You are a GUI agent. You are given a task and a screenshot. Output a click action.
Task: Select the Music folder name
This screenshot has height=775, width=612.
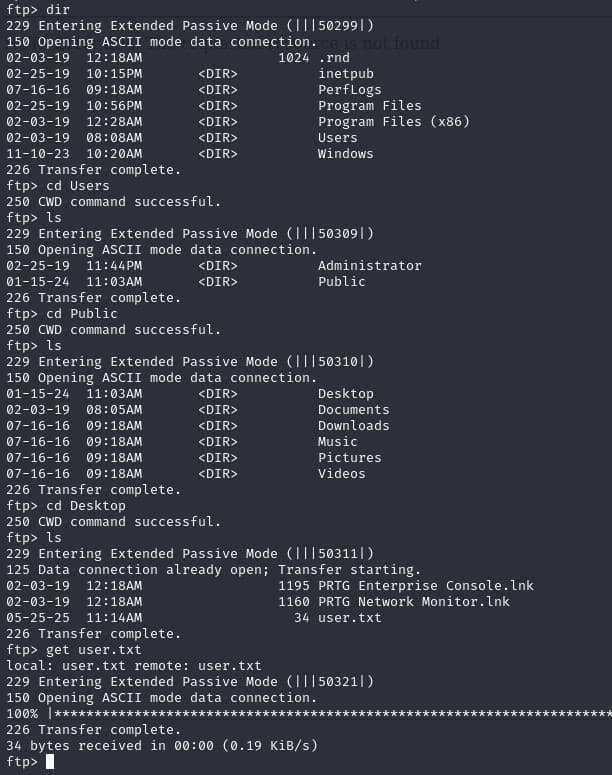tap(337, 442)
